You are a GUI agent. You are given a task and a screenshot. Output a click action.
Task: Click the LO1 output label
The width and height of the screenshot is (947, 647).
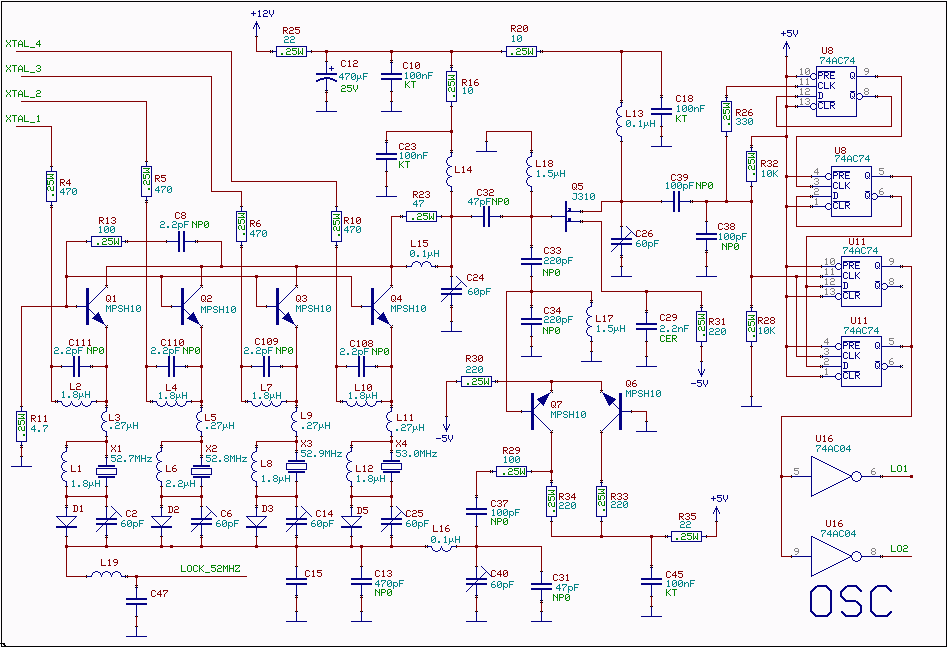pyautogui.click(x=899, y=469)
